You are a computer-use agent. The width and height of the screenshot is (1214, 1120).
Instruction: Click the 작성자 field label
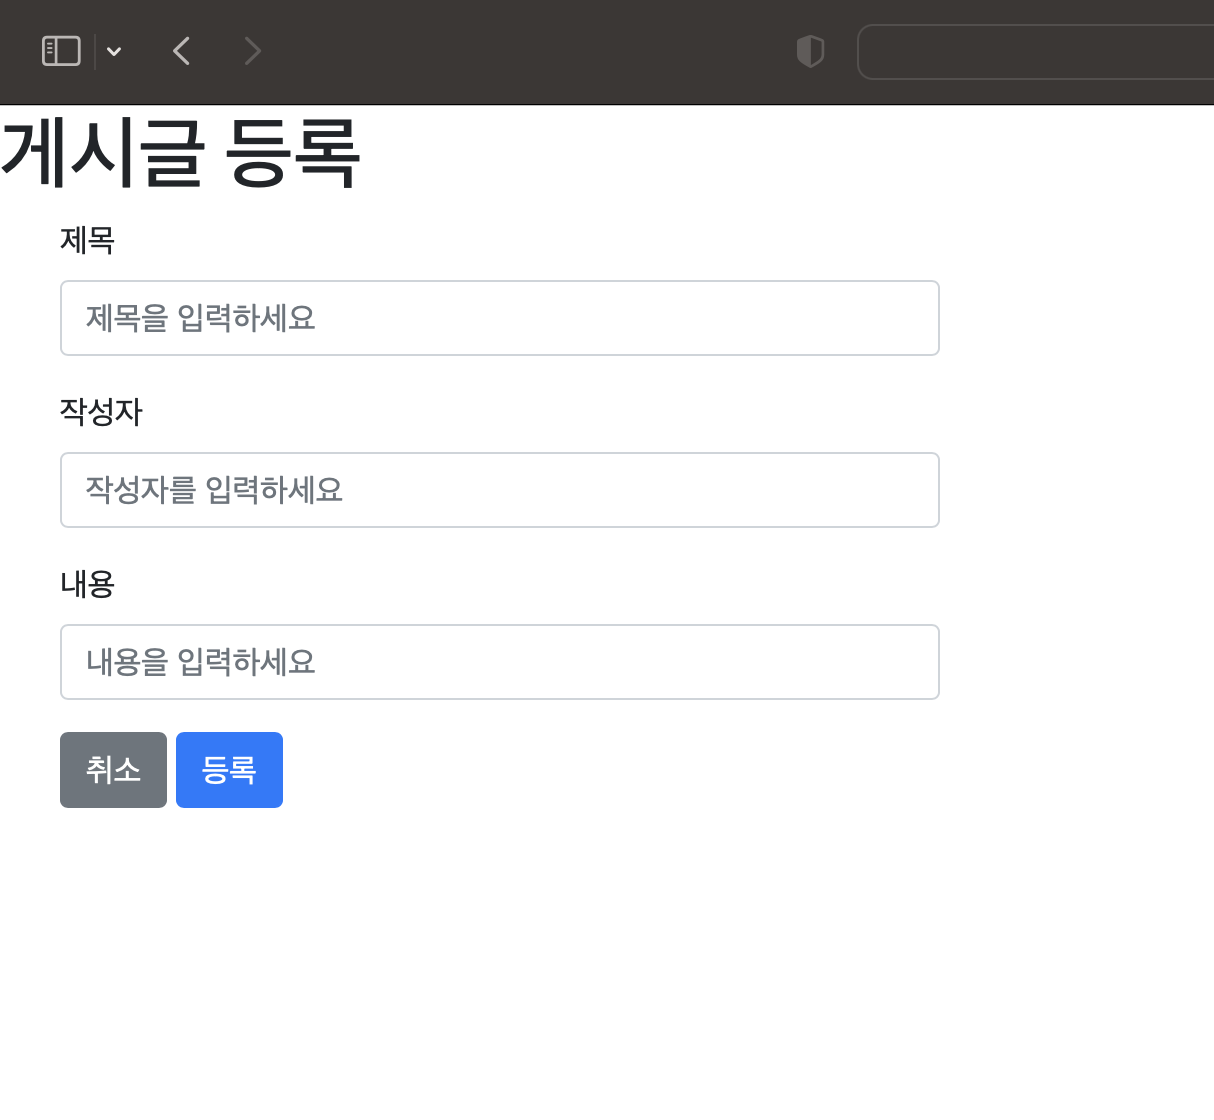coord(102,412)
